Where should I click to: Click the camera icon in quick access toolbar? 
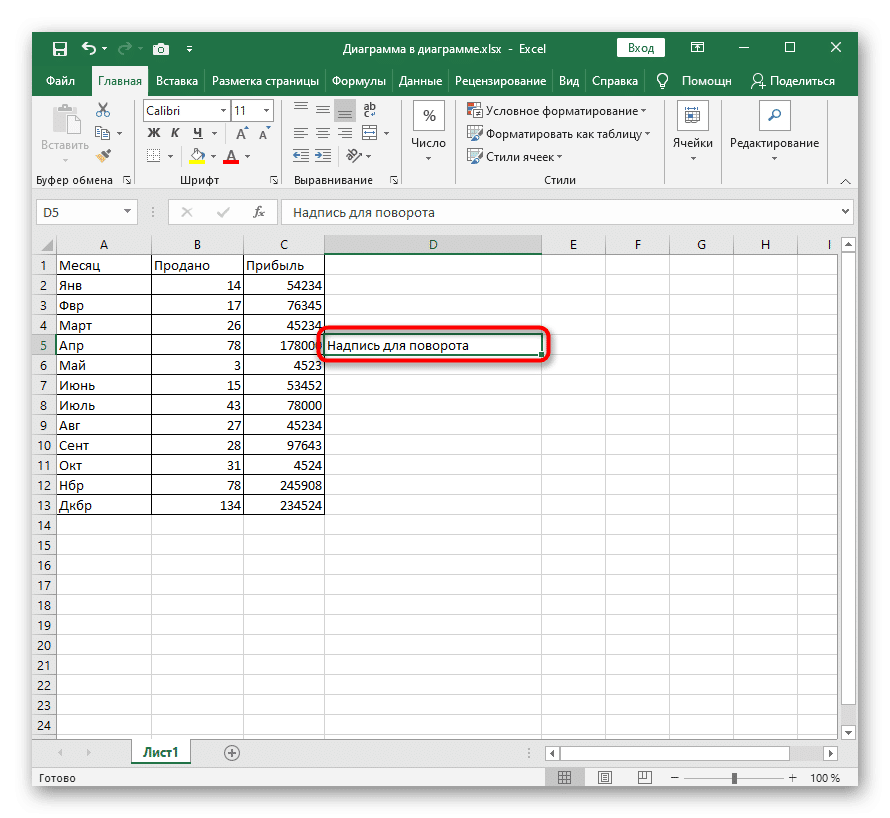(160, 48)
